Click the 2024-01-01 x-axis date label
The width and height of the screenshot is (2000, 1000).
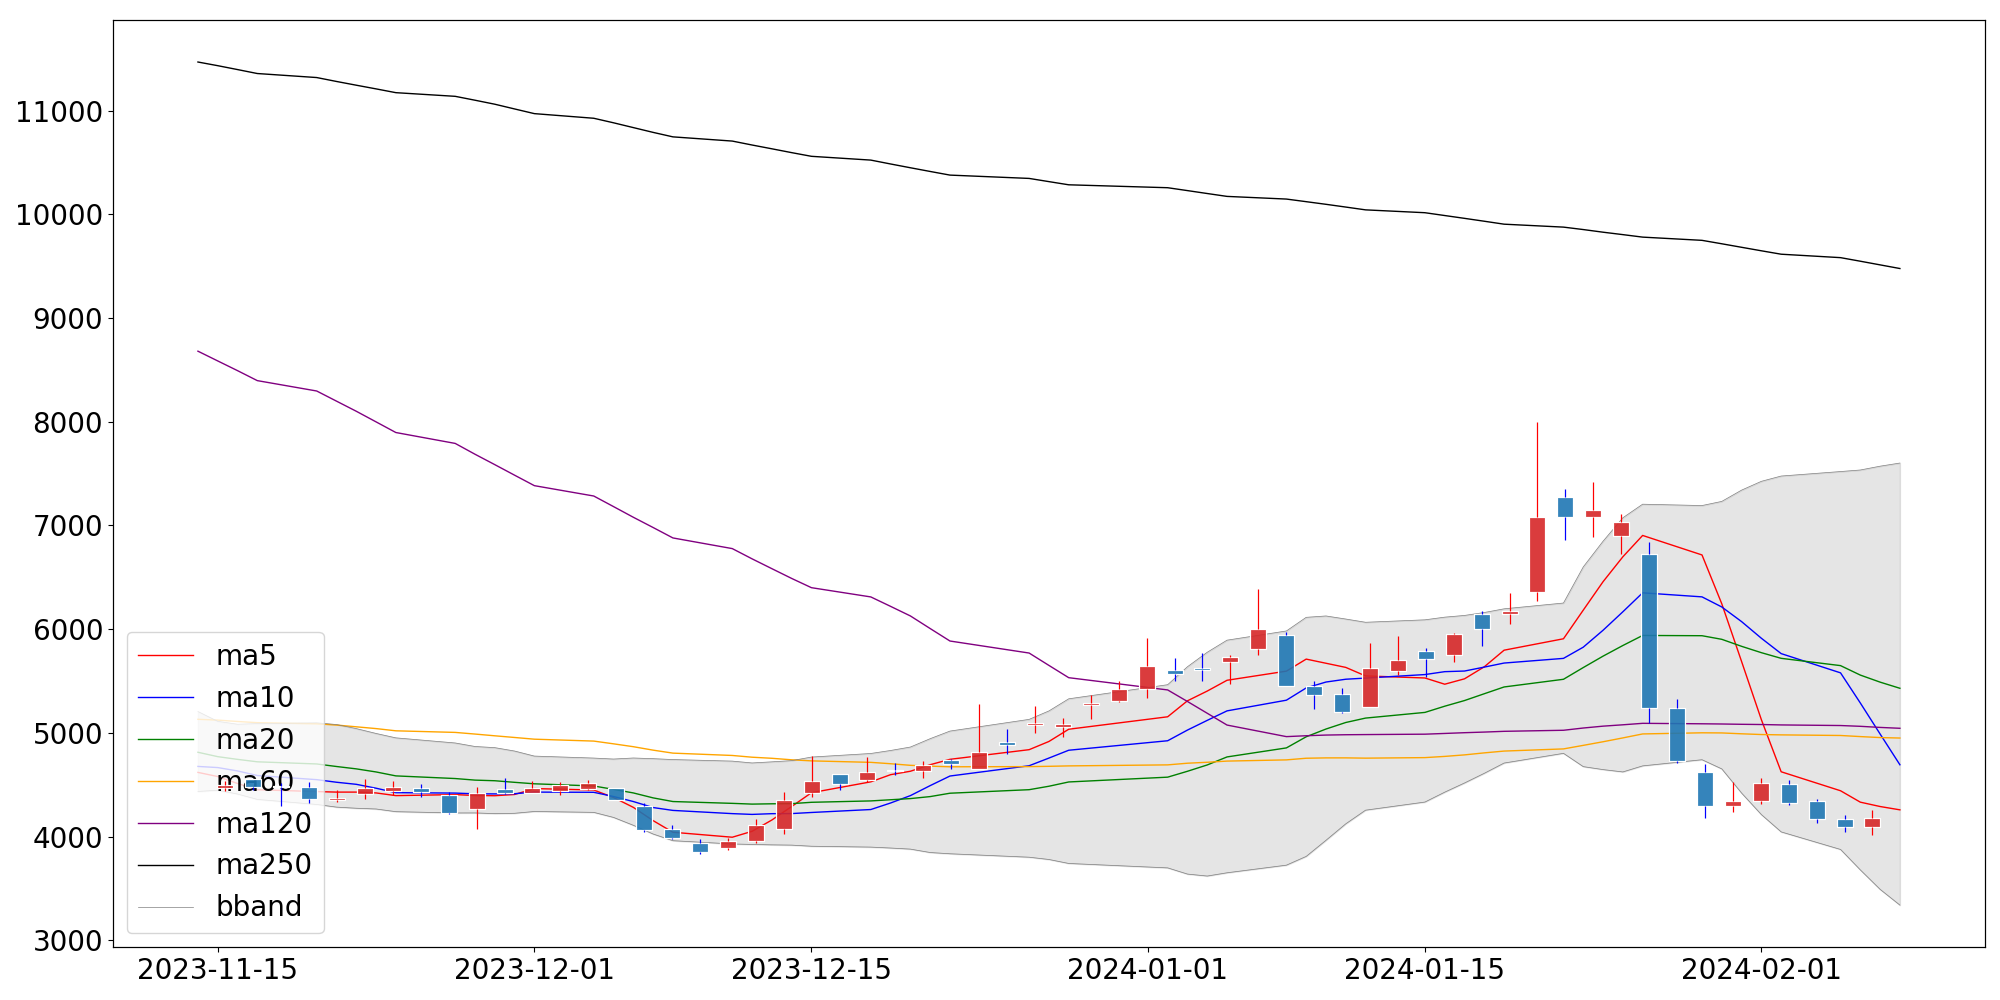(x=1148, y=970)
